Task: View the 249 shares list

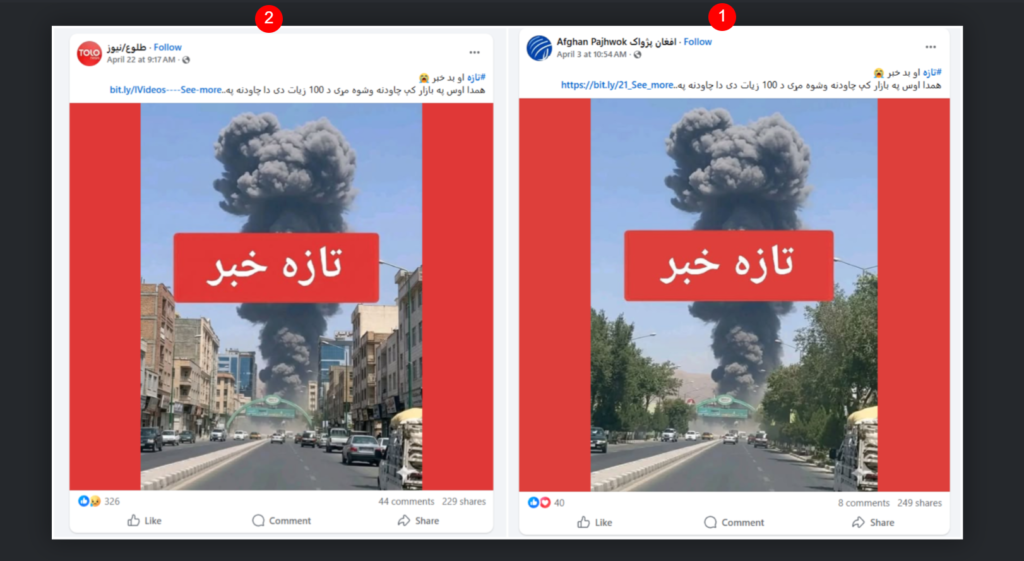Action: pos(920,503)
